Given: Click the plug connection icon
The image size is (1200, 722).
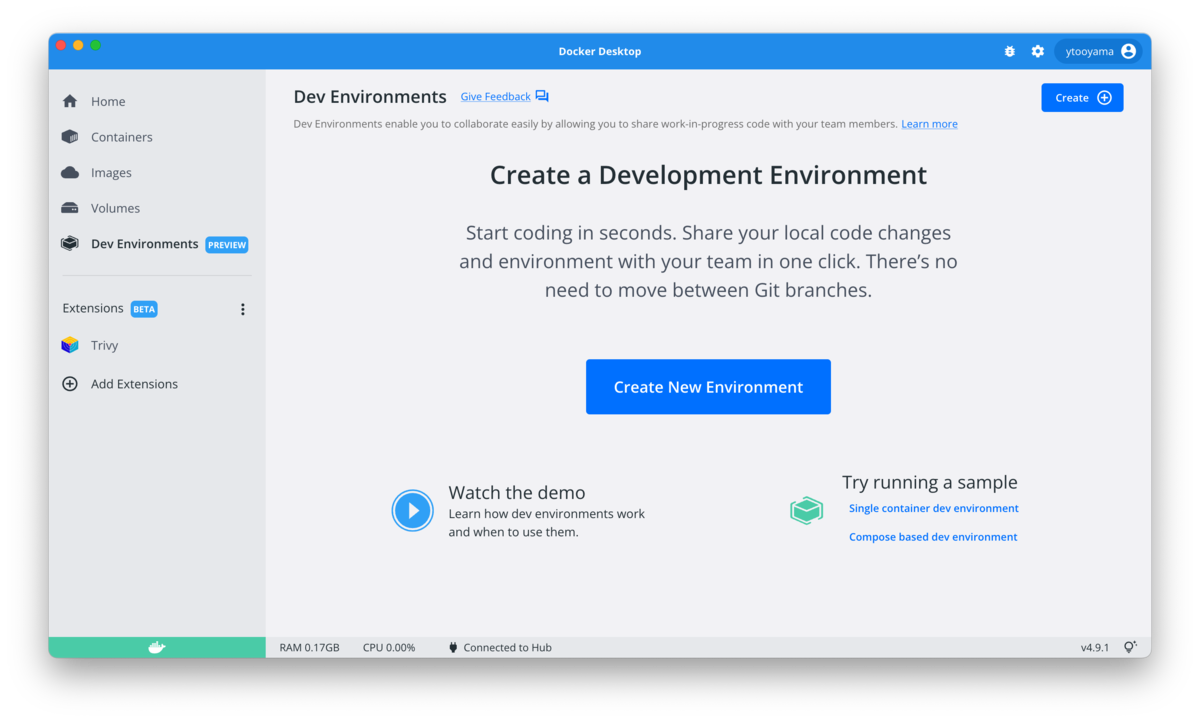Looking at the screenshot, I should point(453,648).
